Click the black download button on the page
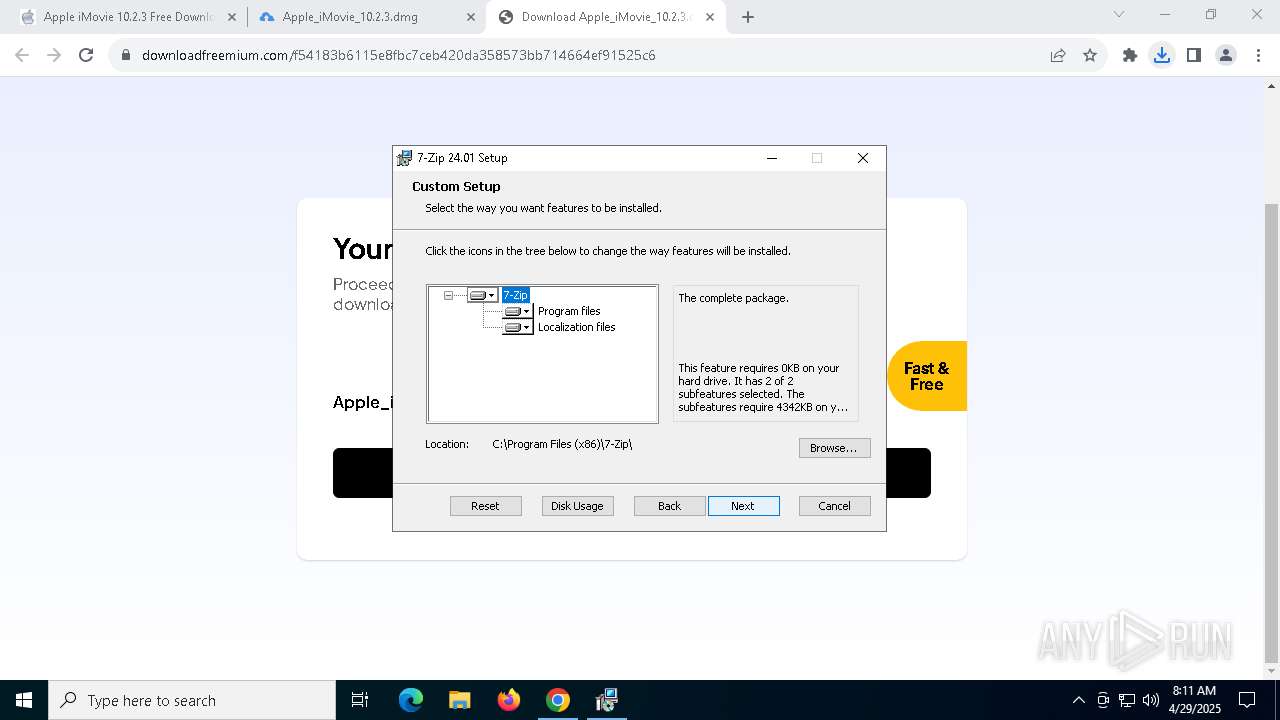 point(632,473)
